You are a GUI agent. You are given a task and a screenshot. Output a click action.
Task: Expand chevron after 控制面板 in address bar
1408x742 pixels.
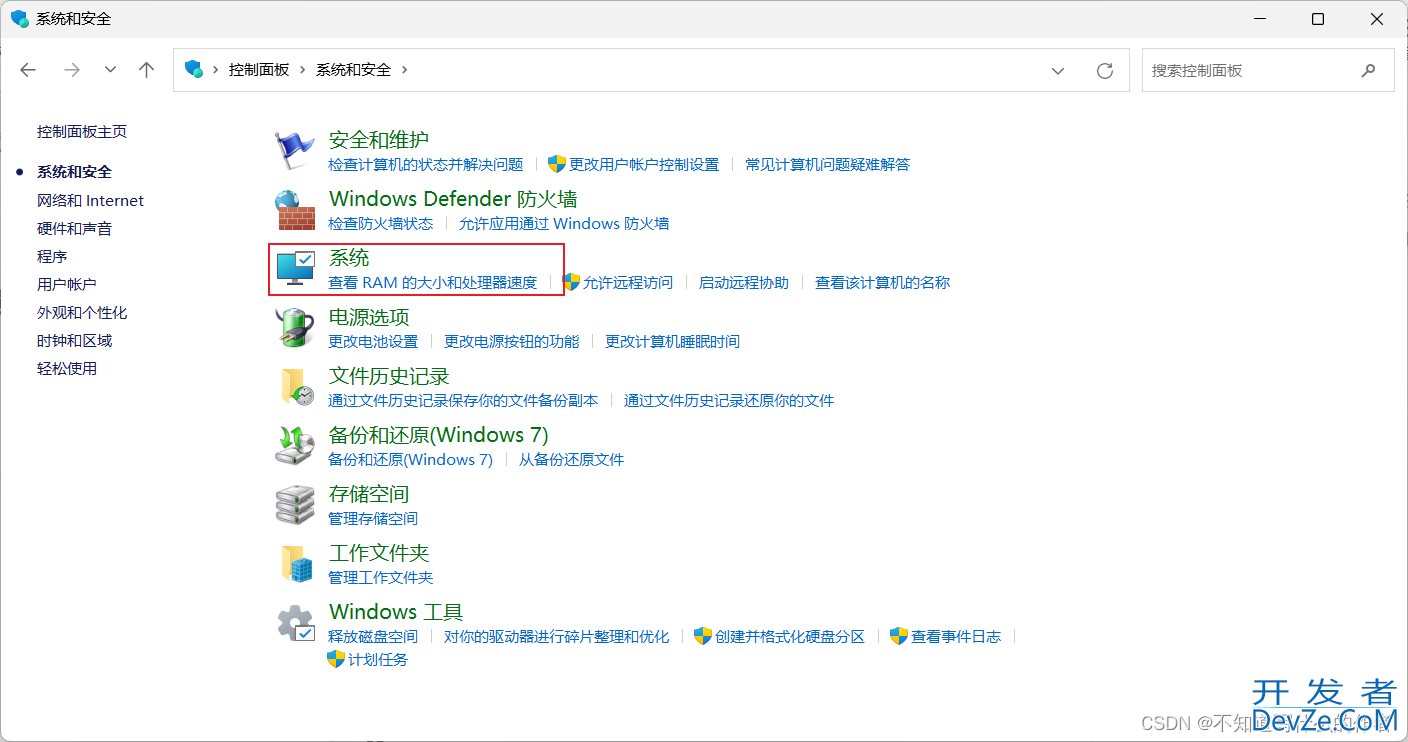(x=302, y=69)
